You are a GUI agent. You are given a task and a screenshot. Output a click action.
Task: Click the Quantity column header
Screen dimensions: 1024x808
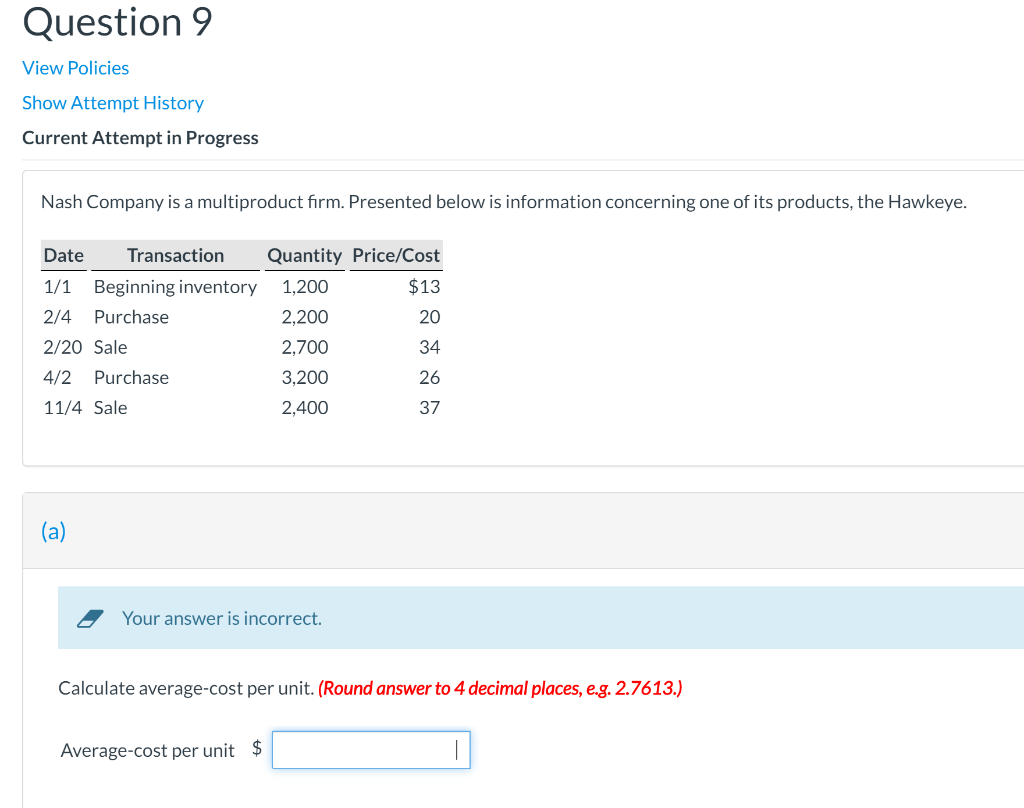(304, 255)
